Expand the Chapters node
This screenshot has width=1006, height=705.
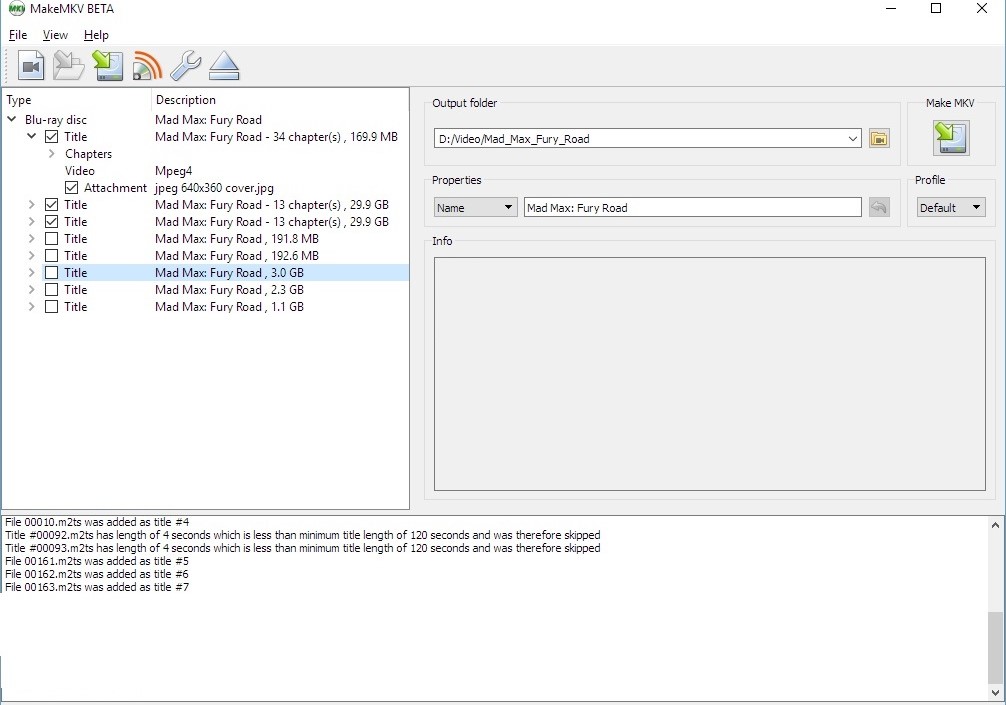coord(51,154)
